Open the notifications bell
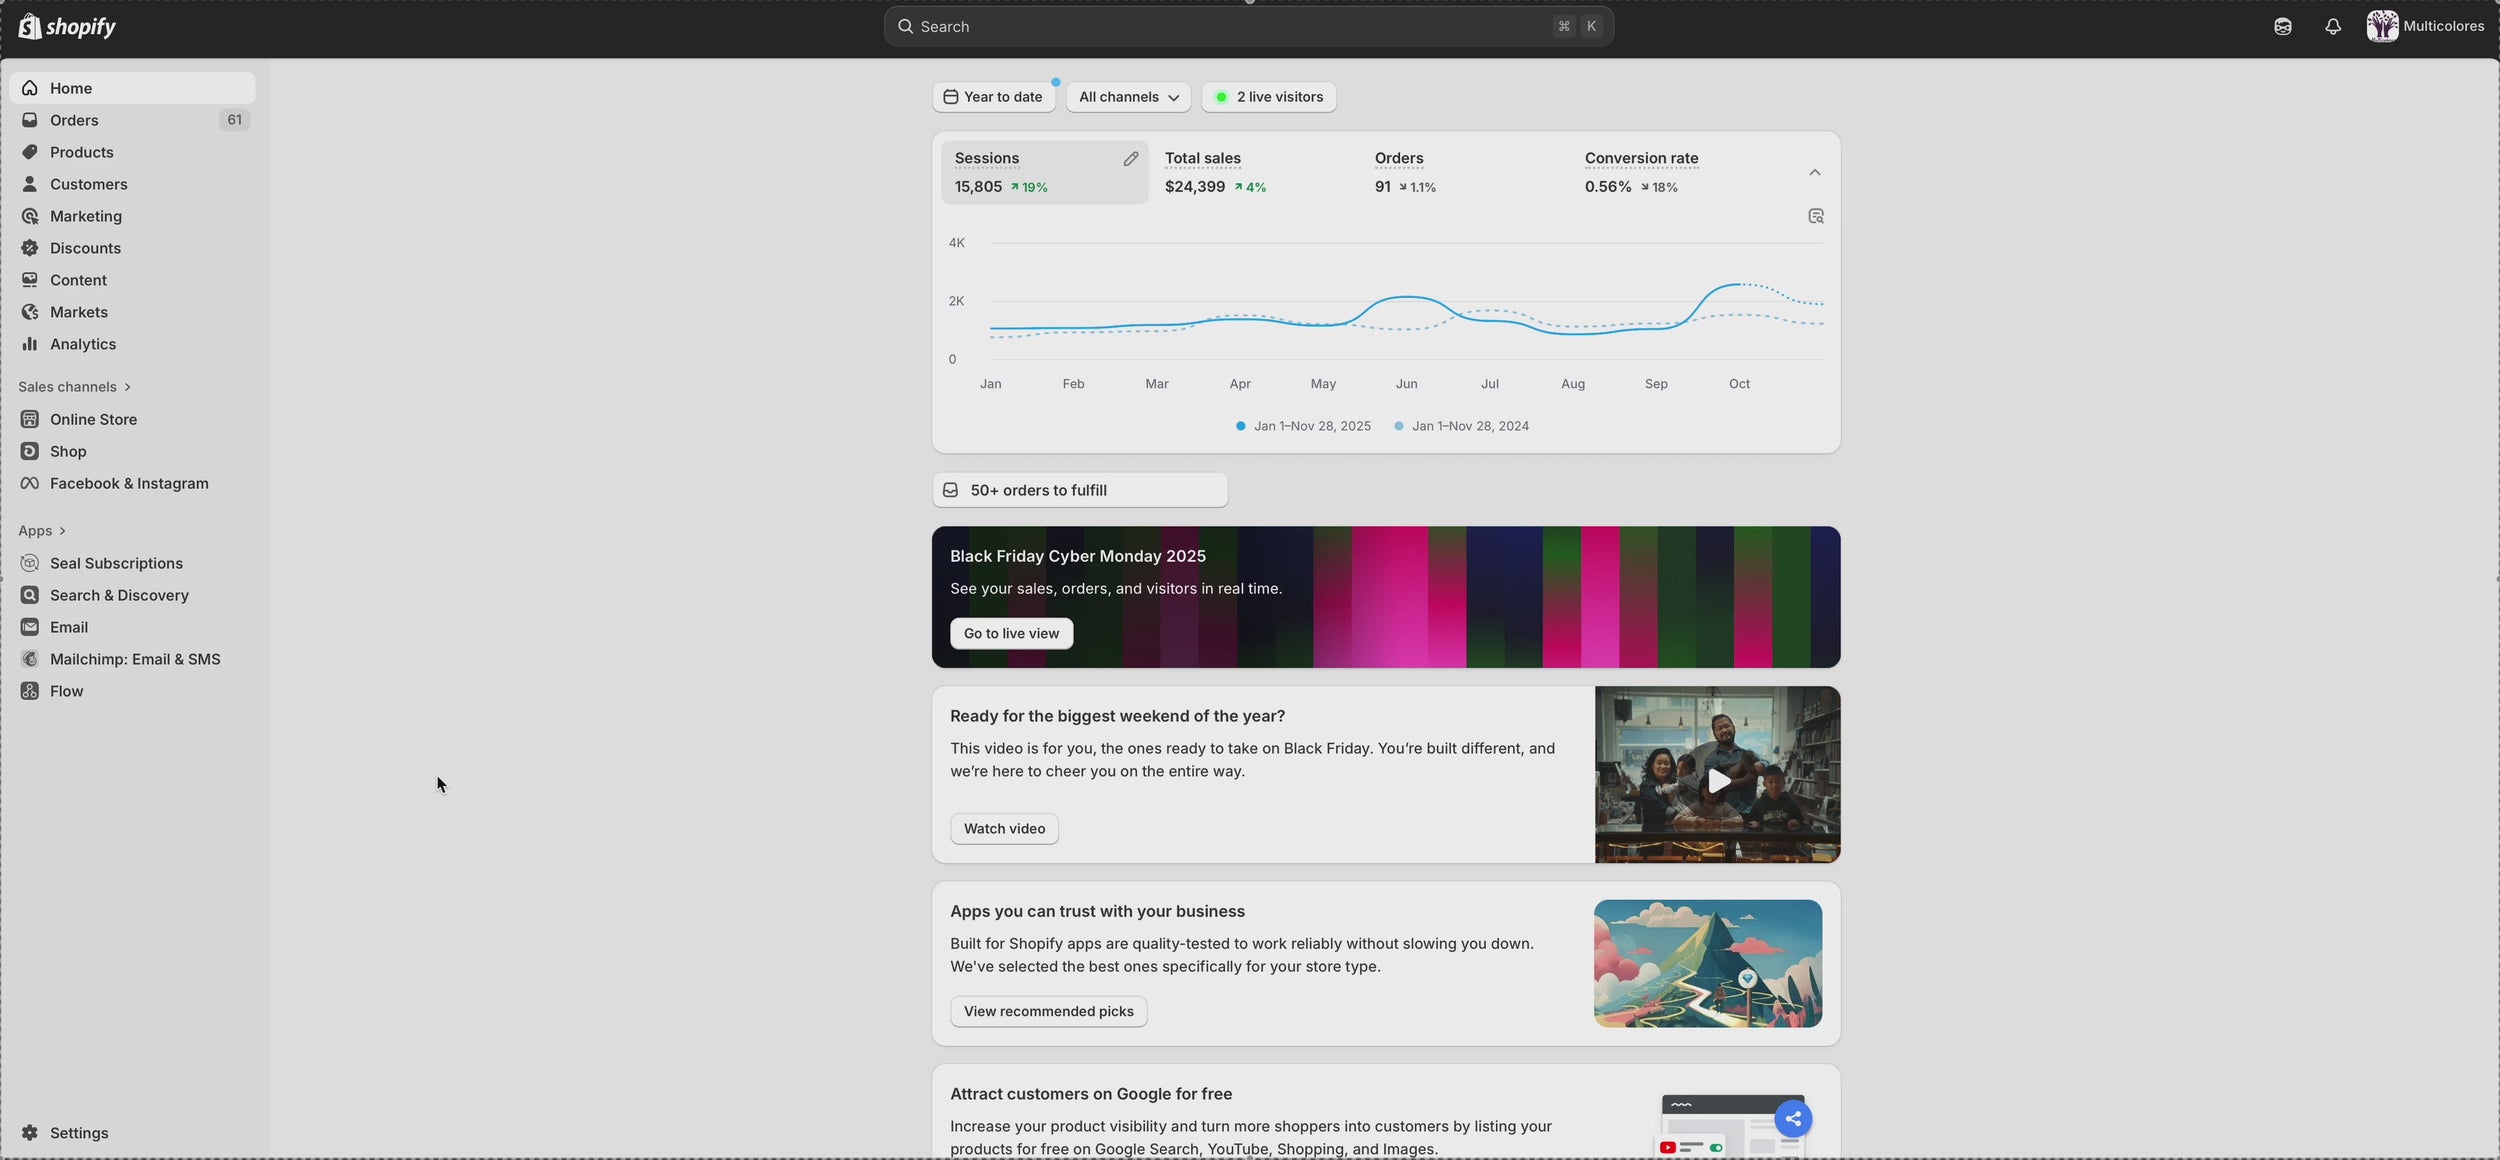The width and height of the screenshot is (2500, 1160). click(x=2333, y=27)
